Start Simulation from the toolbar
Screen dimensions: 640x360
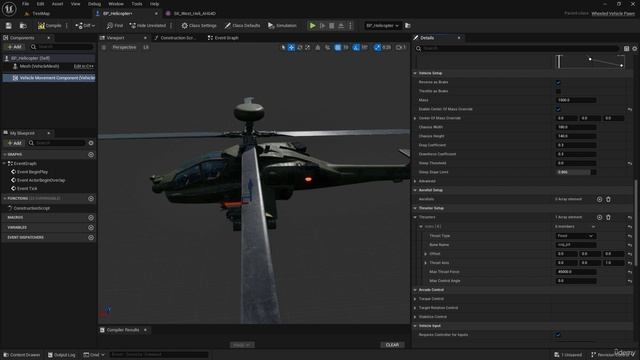tap(282, 26)
